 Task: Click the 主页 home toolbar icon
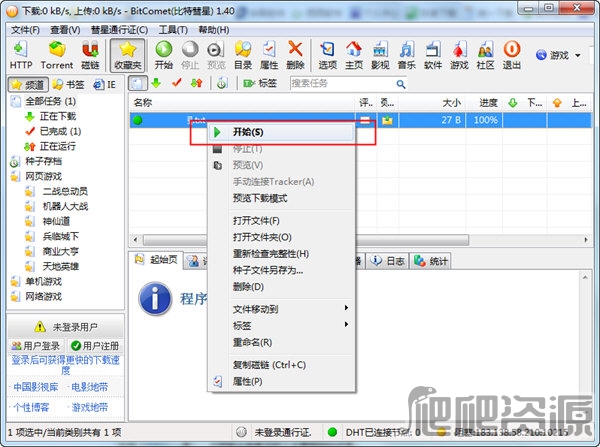coord(353,54)
